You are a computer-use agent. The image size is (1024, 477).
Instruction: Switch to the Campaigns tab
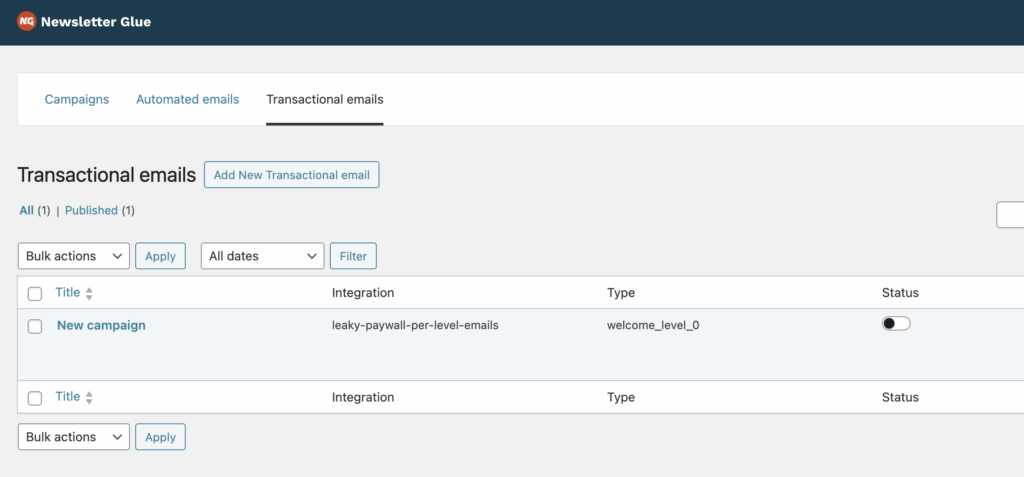click(x=77, y=100)
